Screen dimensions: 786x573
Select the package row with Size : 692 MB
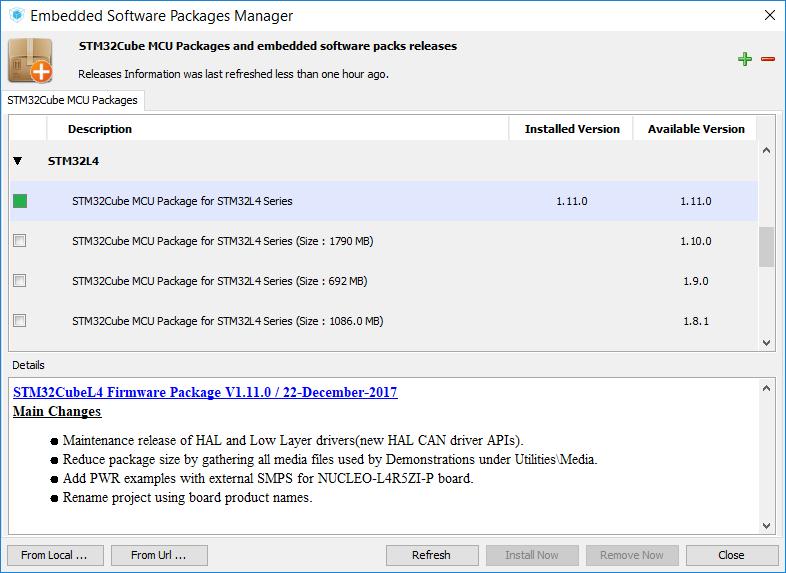coord(383,281)
